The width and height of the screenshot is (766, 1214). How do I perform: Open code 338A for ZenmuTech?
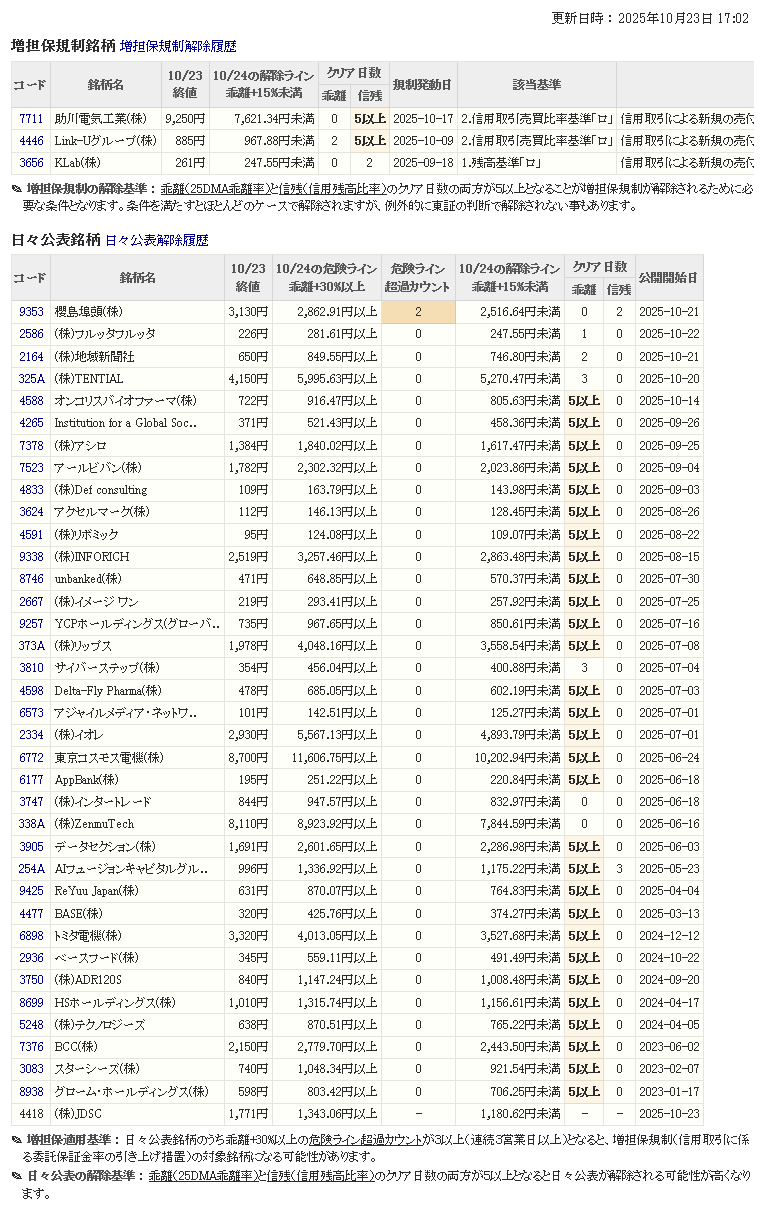point(31,824)
